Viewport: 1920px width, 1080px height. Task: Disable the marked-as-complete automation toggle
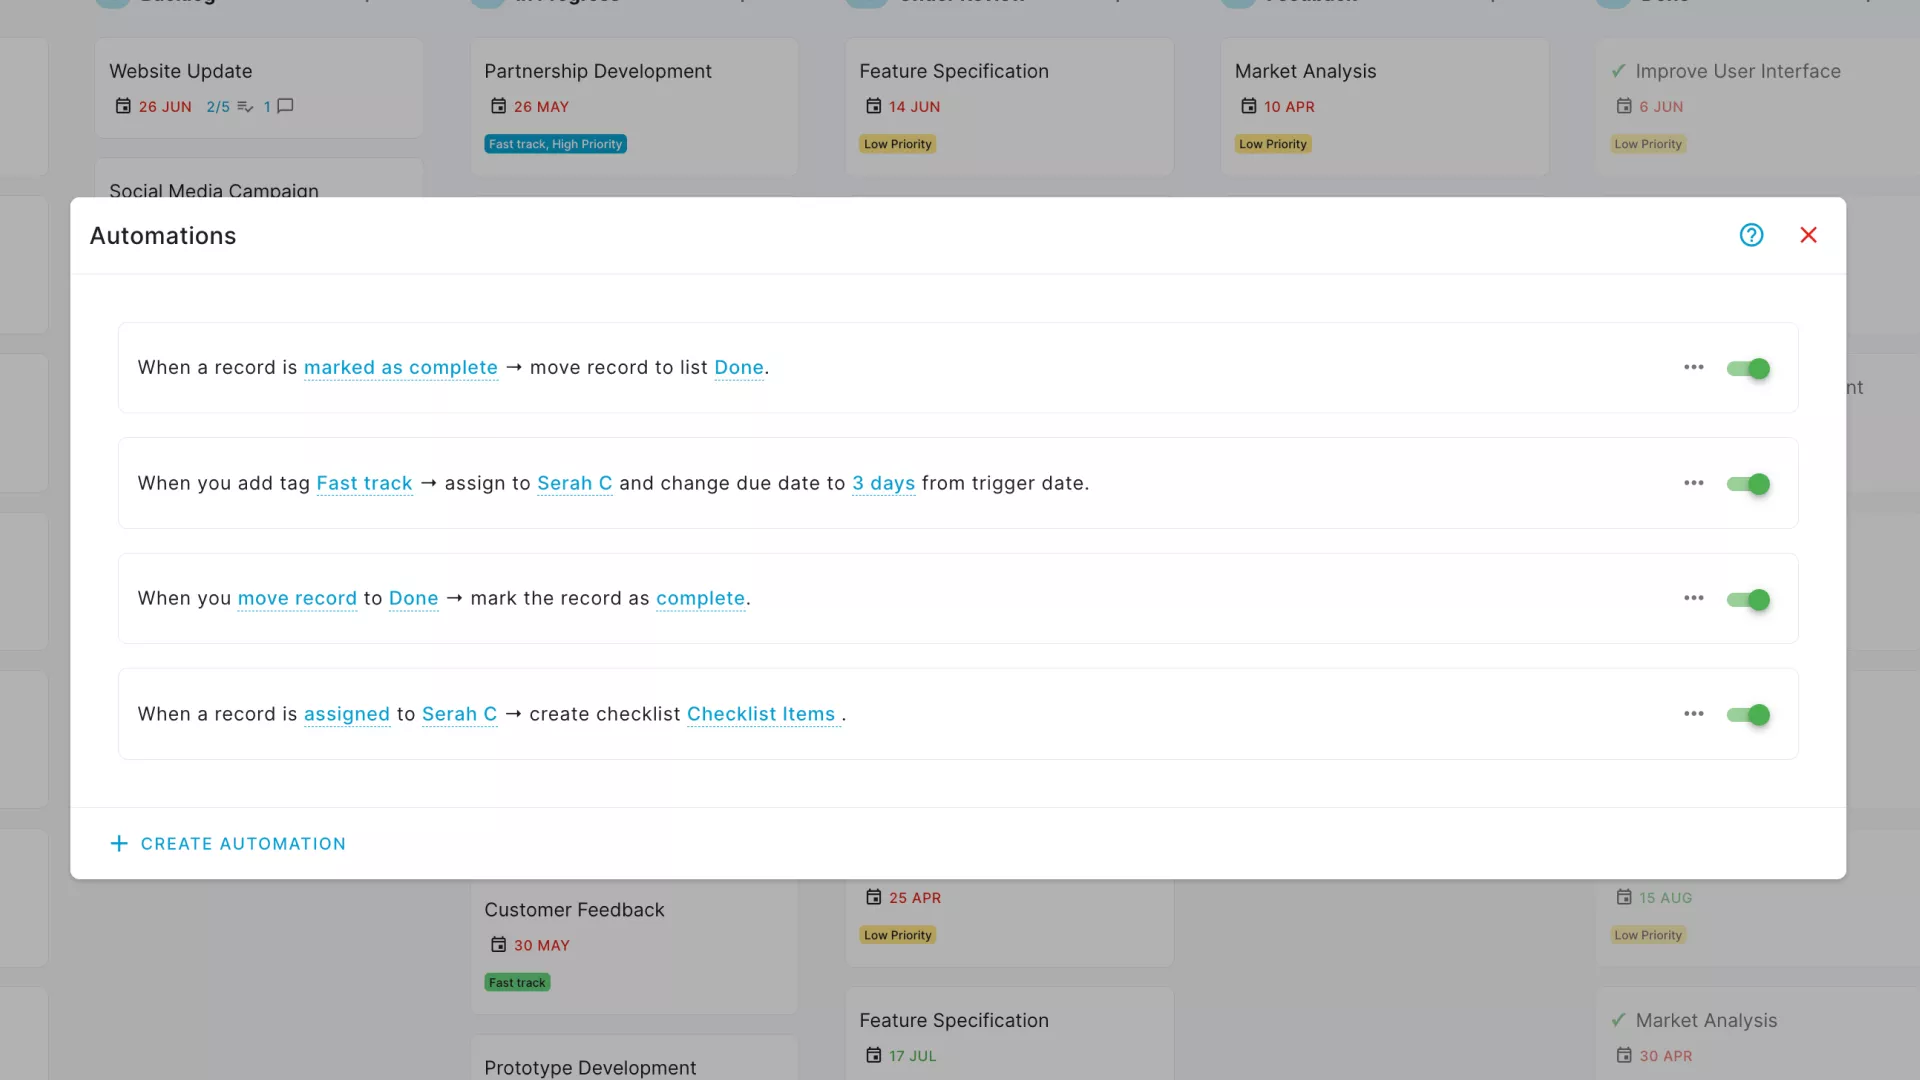[x=1748, y=368]
